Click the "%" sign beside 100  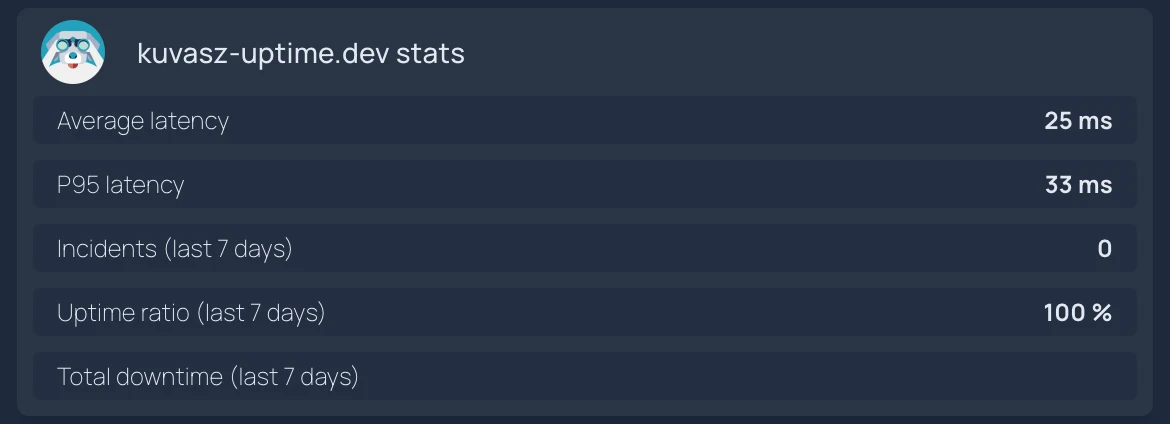[1102, 313]
